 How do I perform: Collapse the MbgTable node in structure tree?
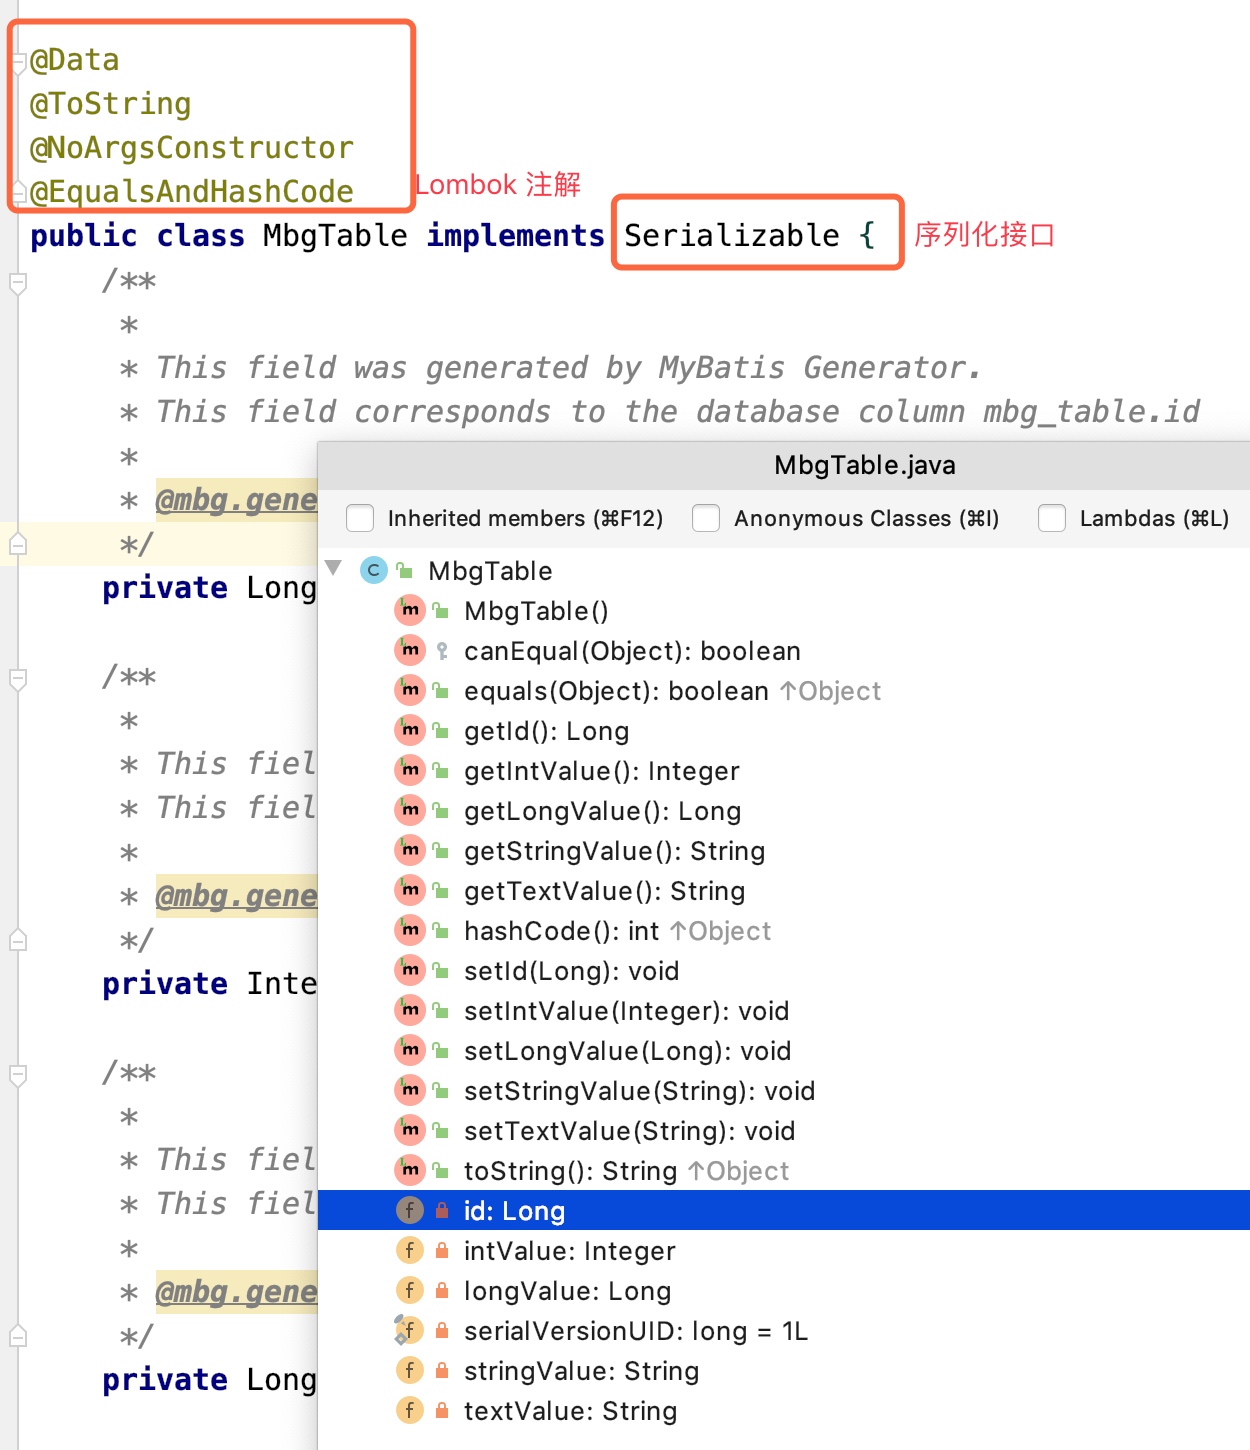[334, 569]
